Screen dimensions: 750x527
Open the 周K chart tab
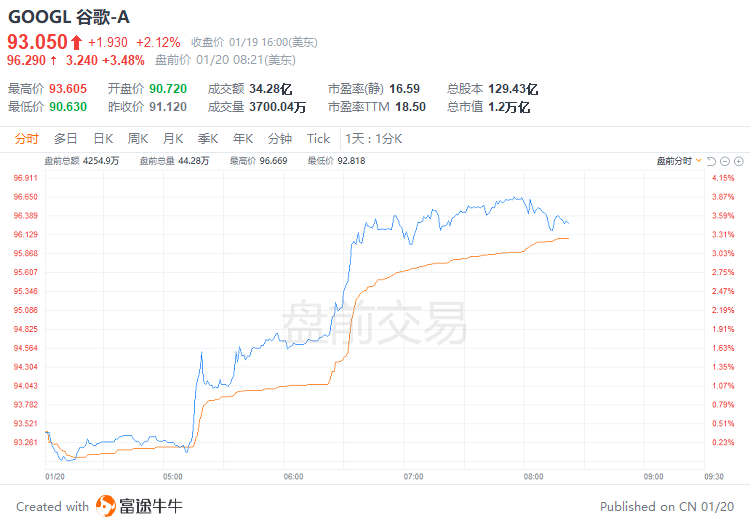coord(138,139)
